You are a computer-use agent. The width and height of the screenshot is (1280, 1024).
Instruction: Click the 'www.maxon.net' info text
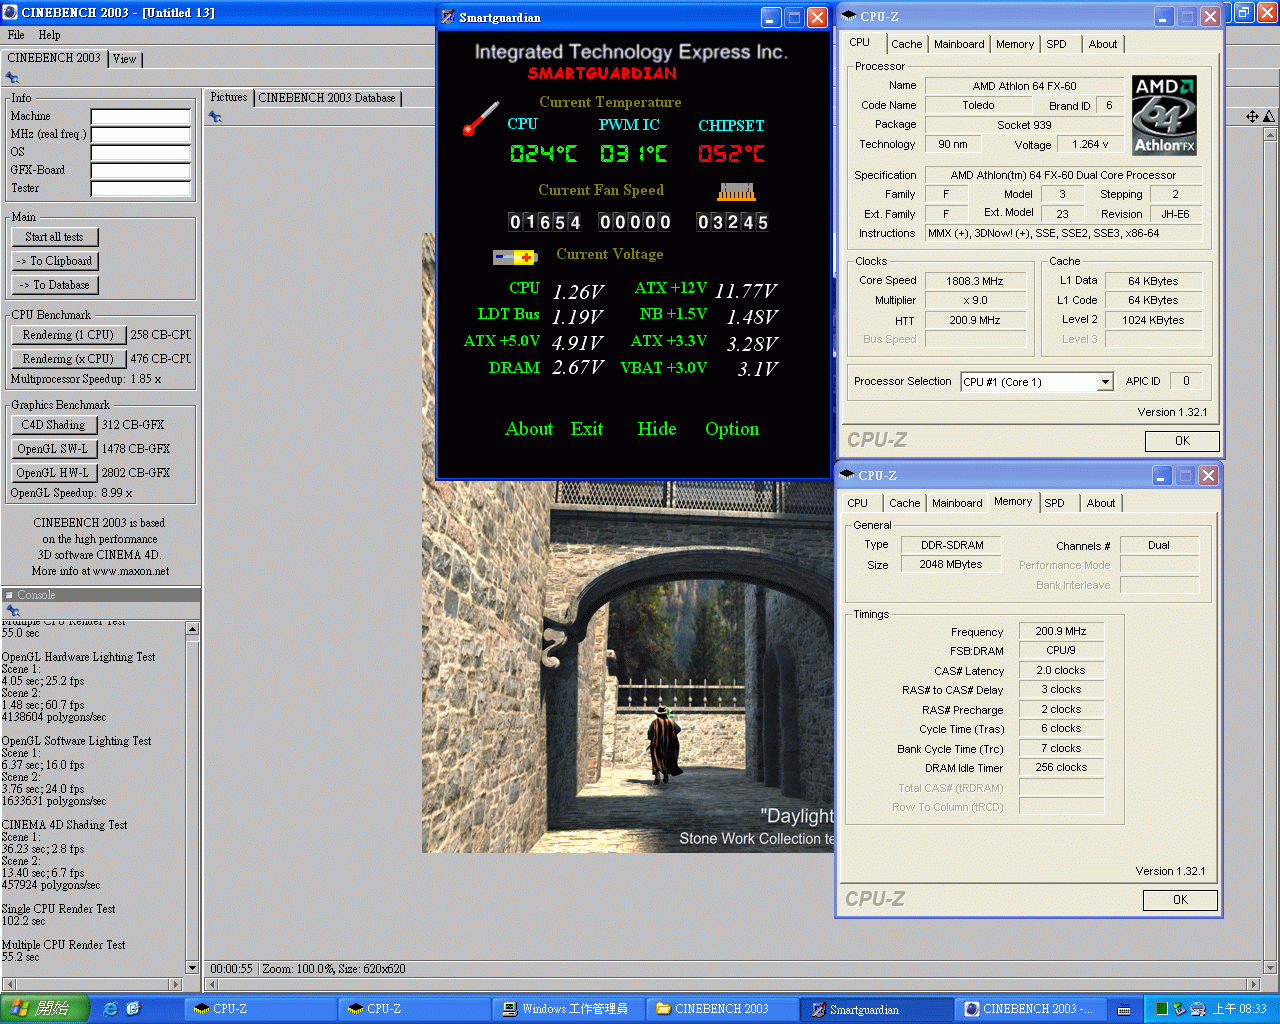[131, 571]
